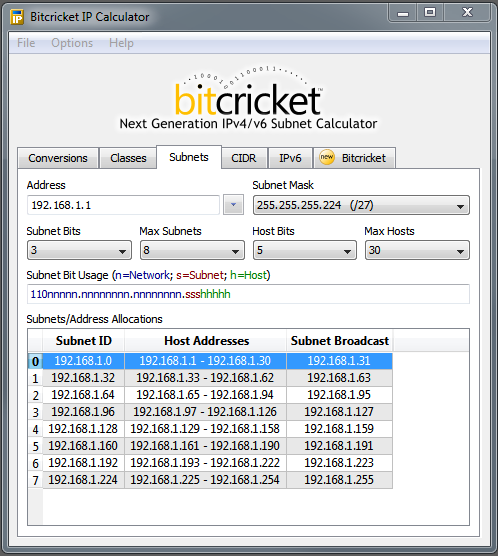This screenshot has width=498, height=556.
Task: Select row header 3 in the subnet table
Action: pyautogui.click(x=35, y=412)
